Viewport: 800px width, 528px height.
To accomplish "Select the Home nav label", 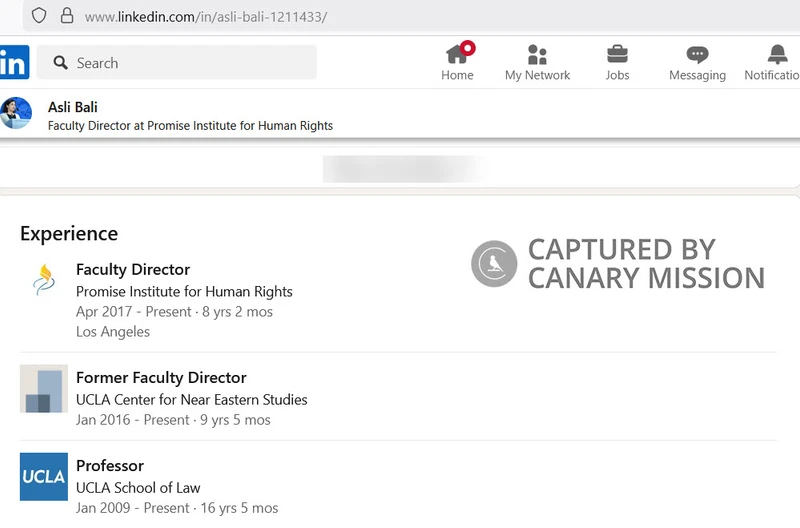I will coord(457,75).
